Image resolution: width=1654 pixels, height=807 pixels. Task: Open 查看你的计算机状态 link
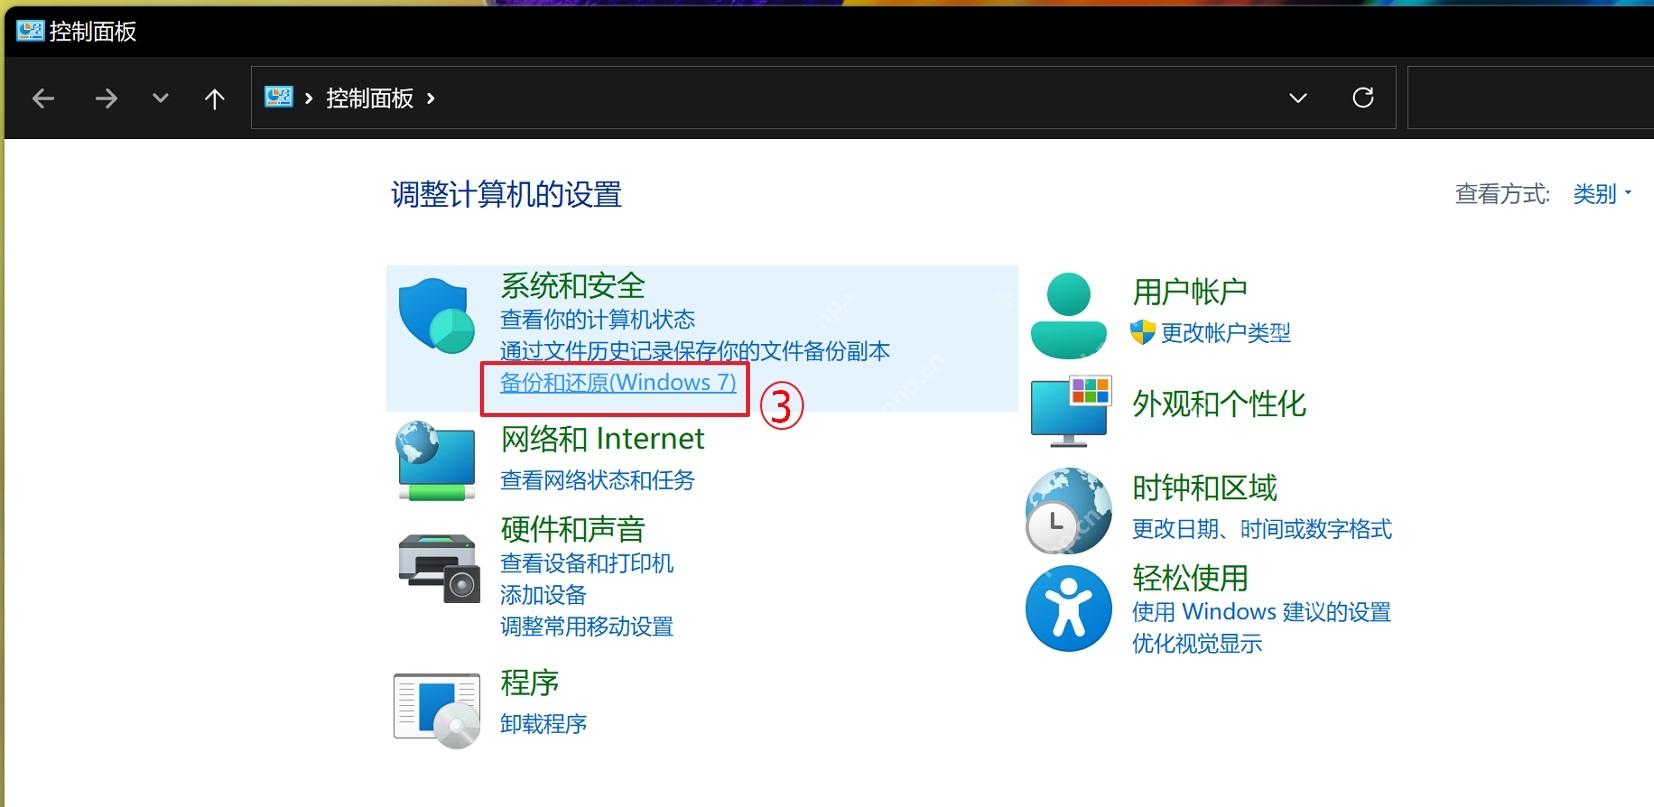click(597, 320)
